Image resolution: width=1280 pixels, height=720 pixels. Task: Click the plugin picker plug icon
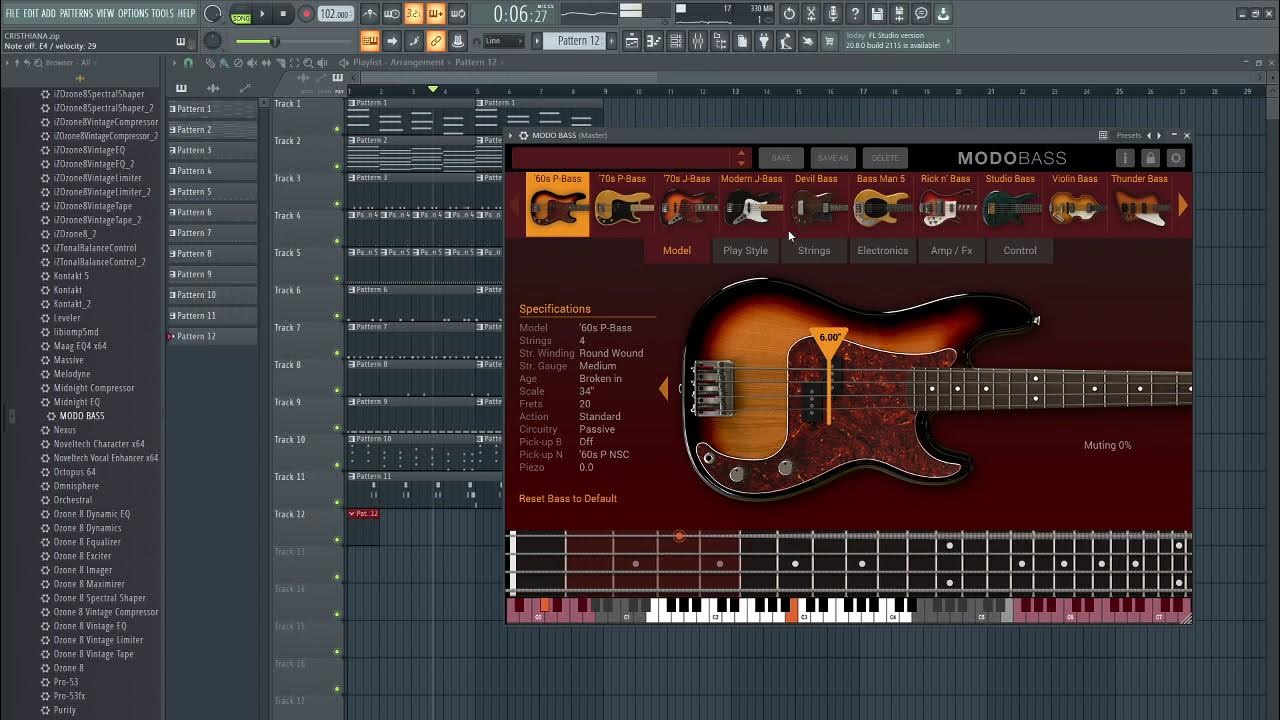point(763,41)
